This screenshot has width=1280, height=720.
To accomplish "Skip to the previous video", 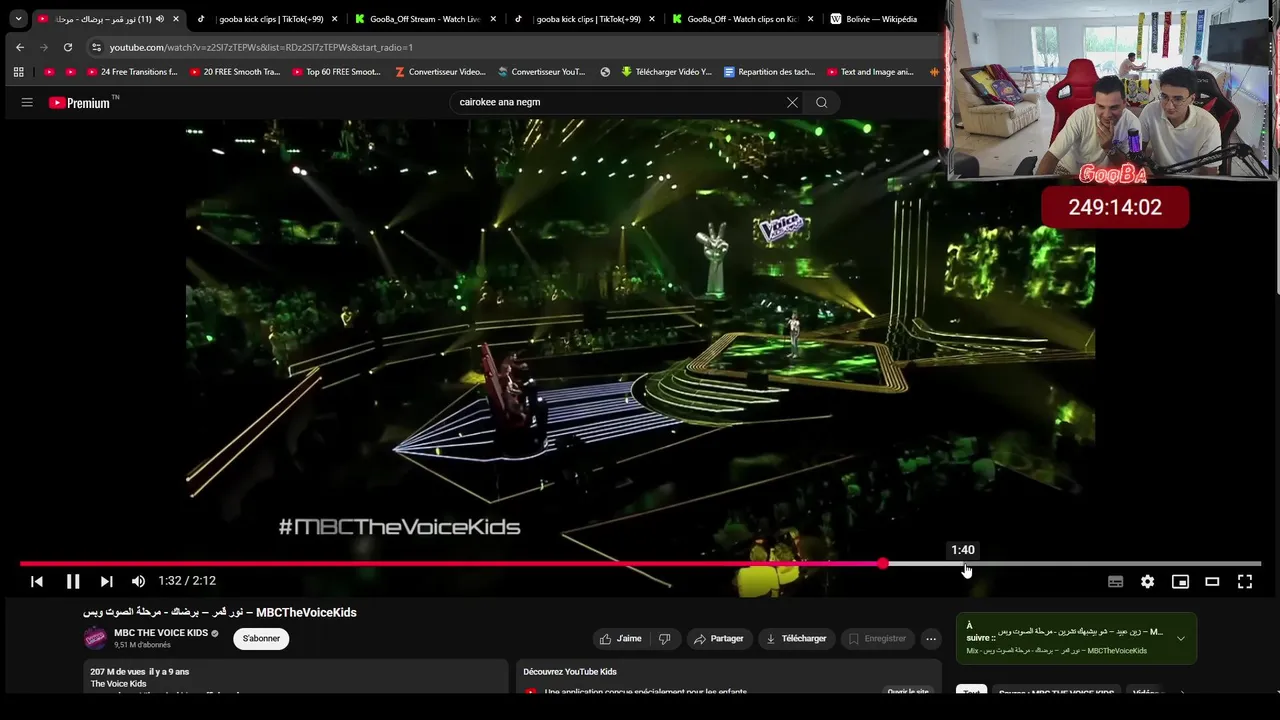I will click(37, 581).
